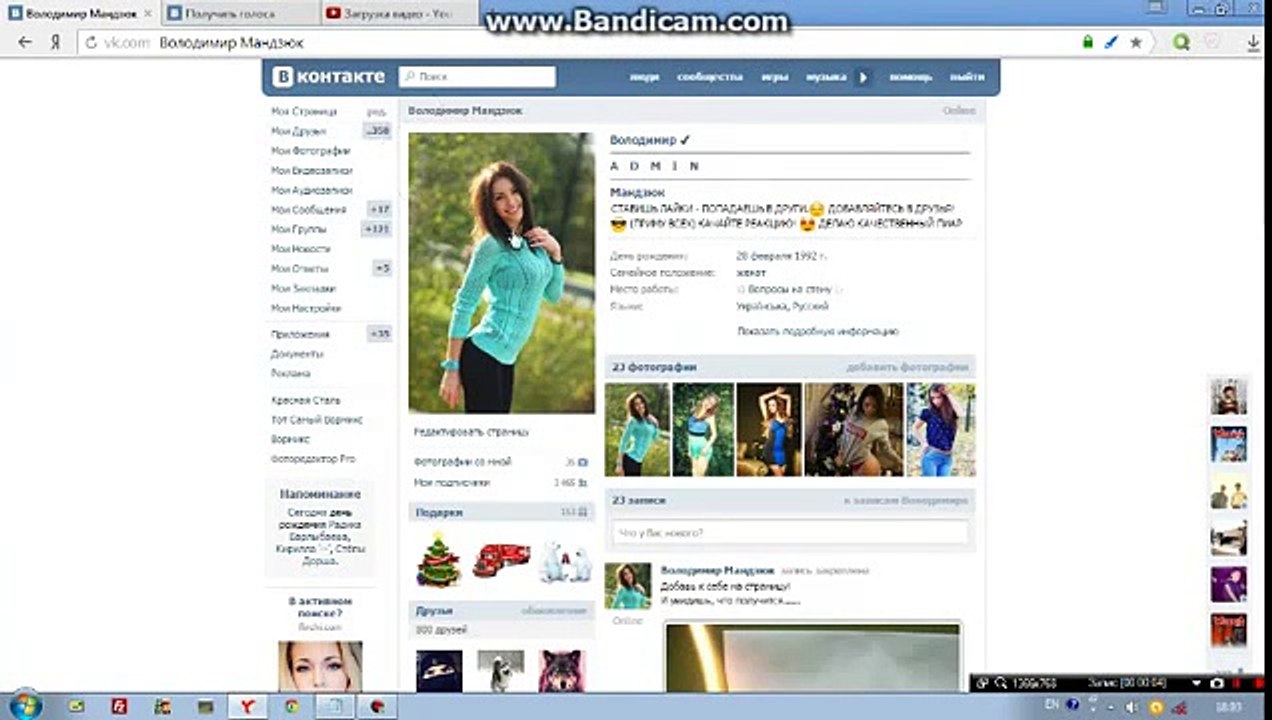Screen dimensions: 1272x720
Task: Click the green lock icon in address bar
Action: 1088,42
